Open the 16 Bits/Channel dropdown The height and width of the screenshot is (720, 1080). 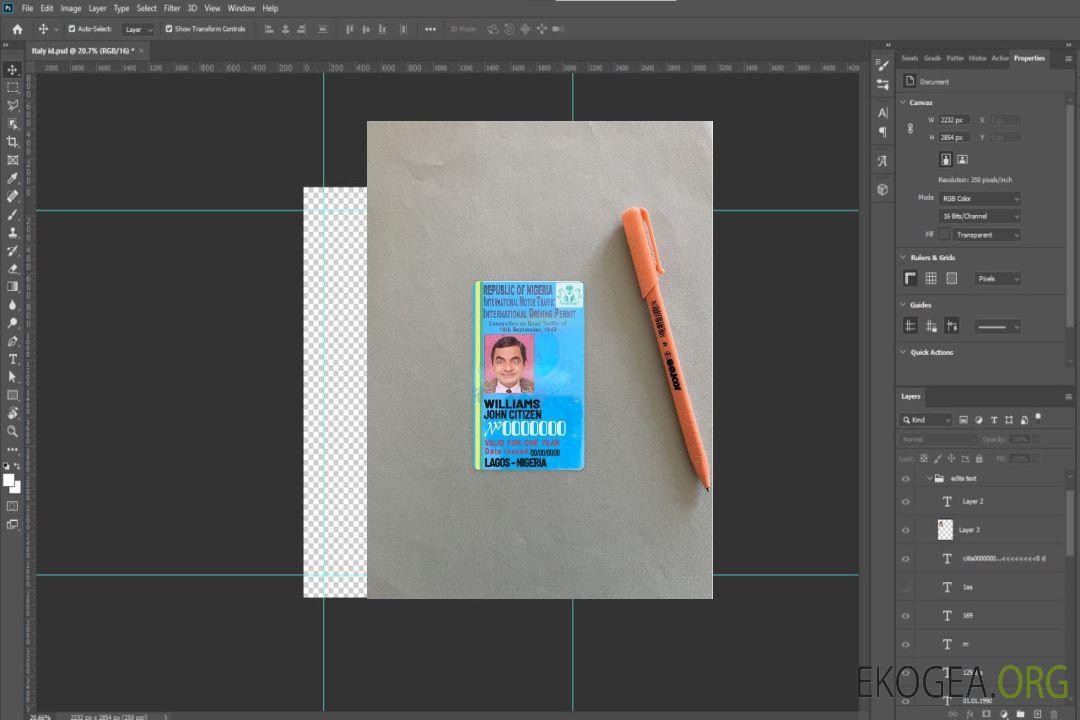pyautogui.click(x=979, y=216)
